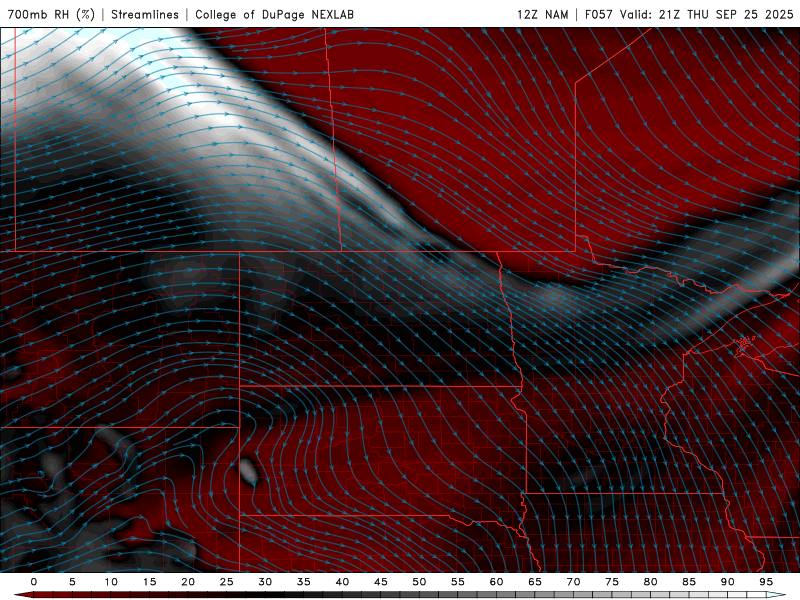Click the colorbar tick label '10'
The image size is (800, 600).
(x=111, y=582)
